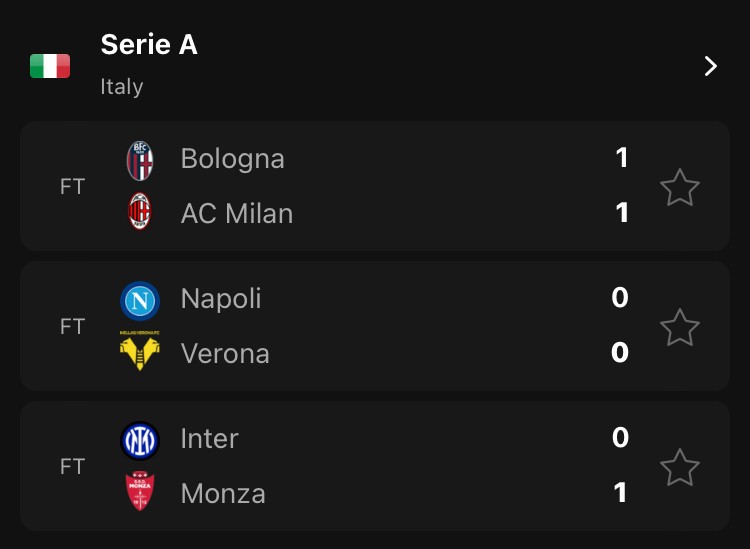The height and width of the screenshot is (549, 750).
Task: Open the Inter team name
Action: 210,439
